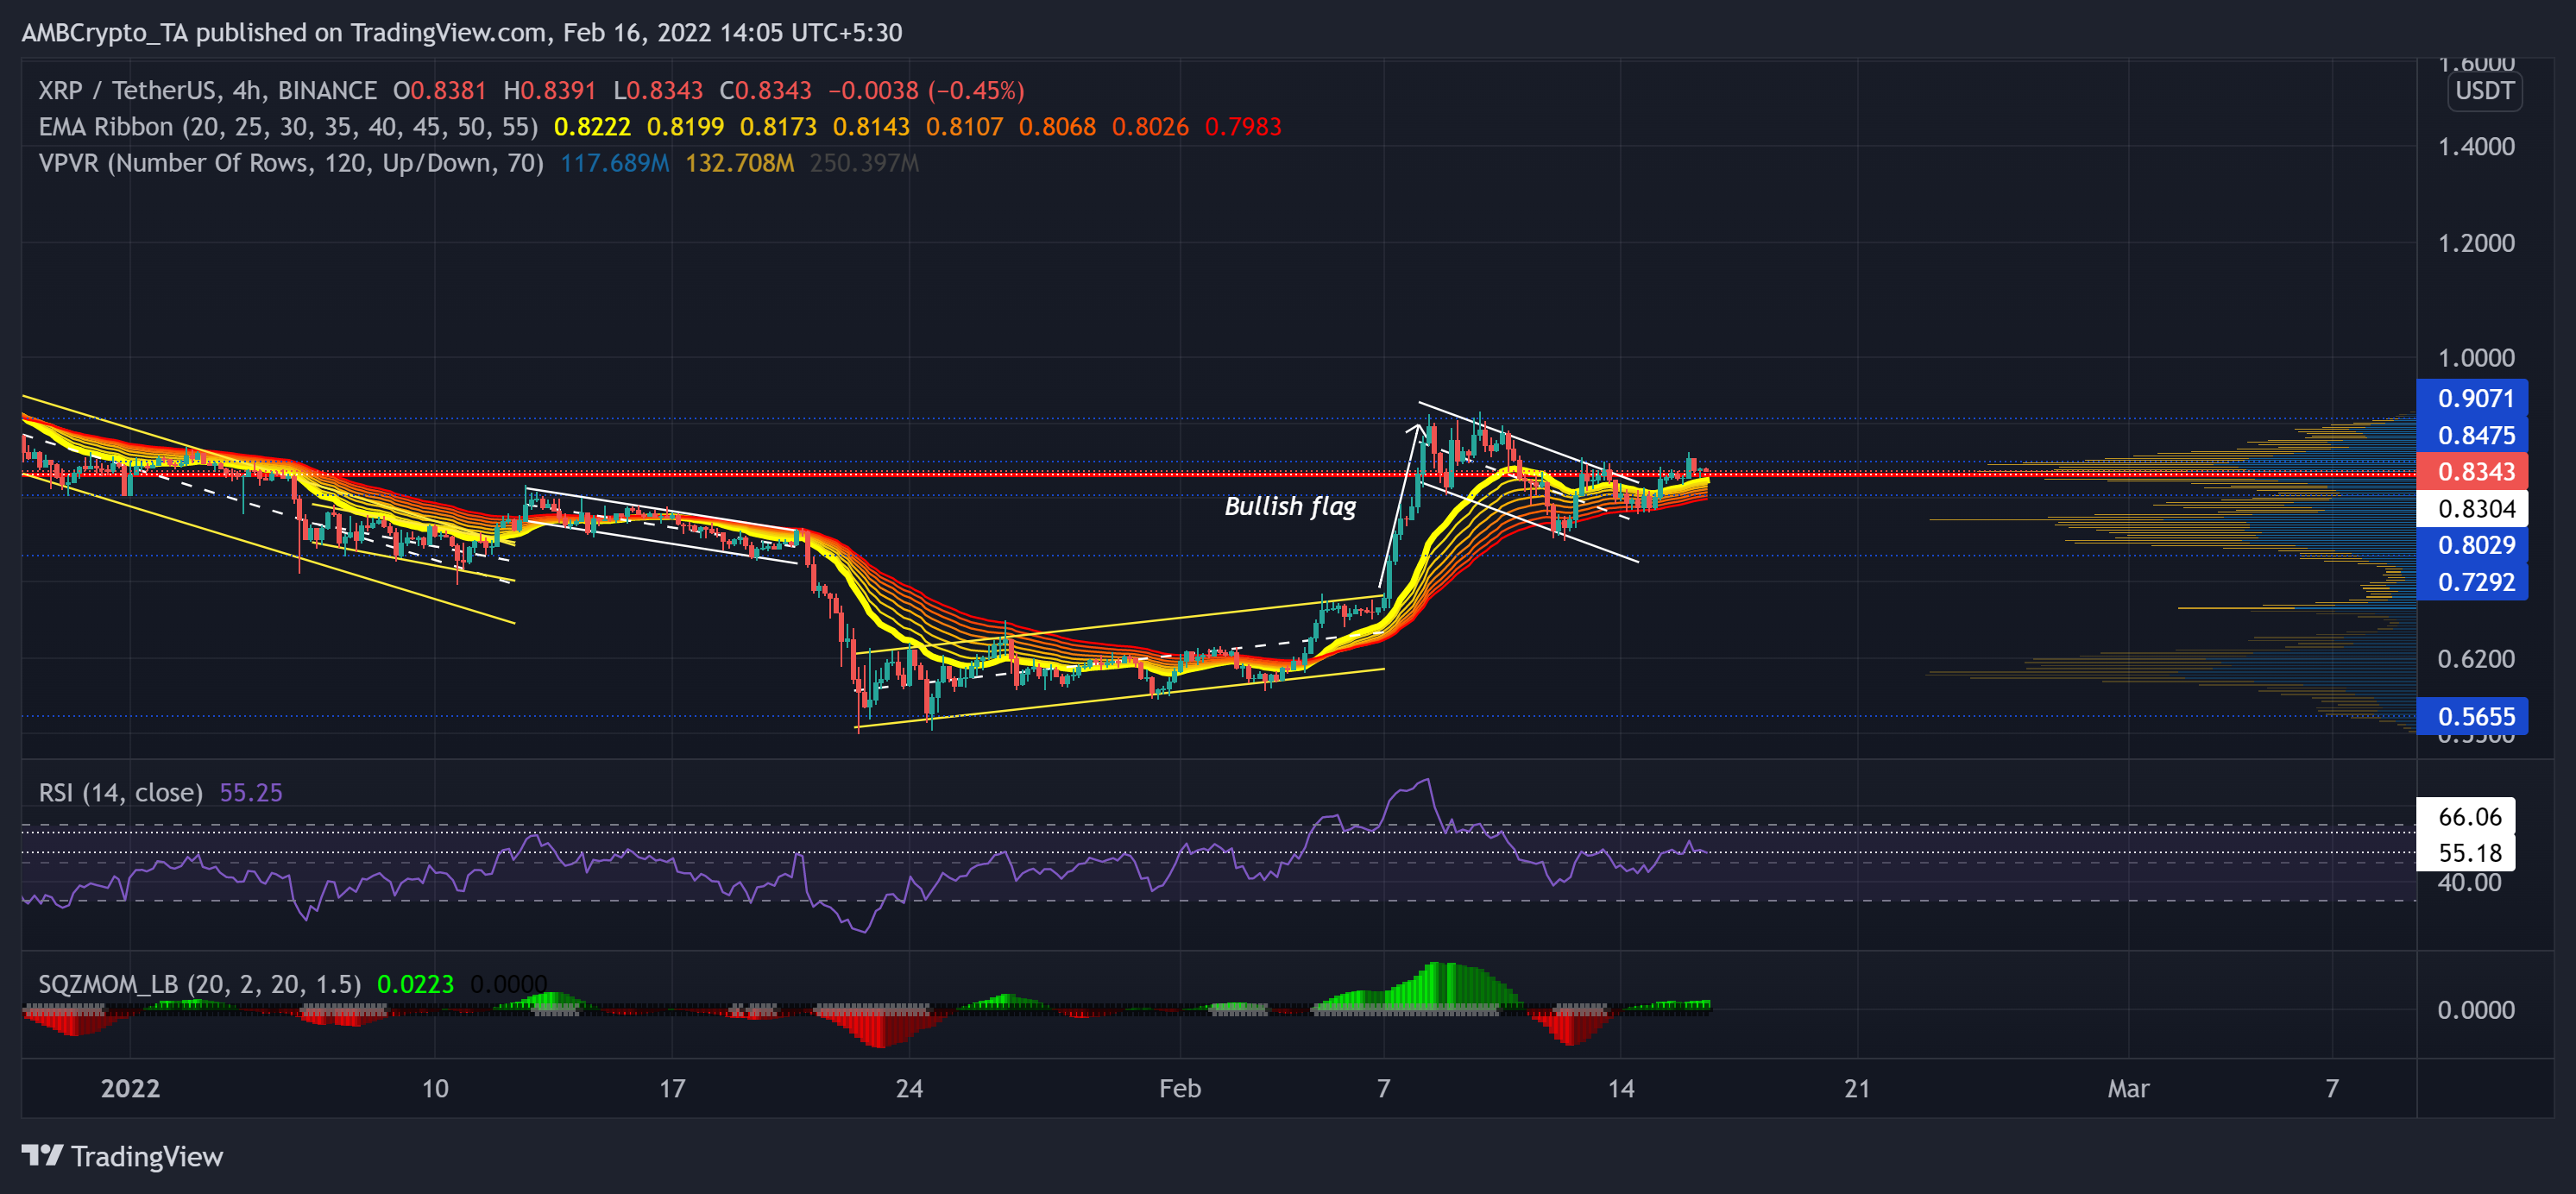Click the EMA Ribbon indicator legend

[288, 127]
